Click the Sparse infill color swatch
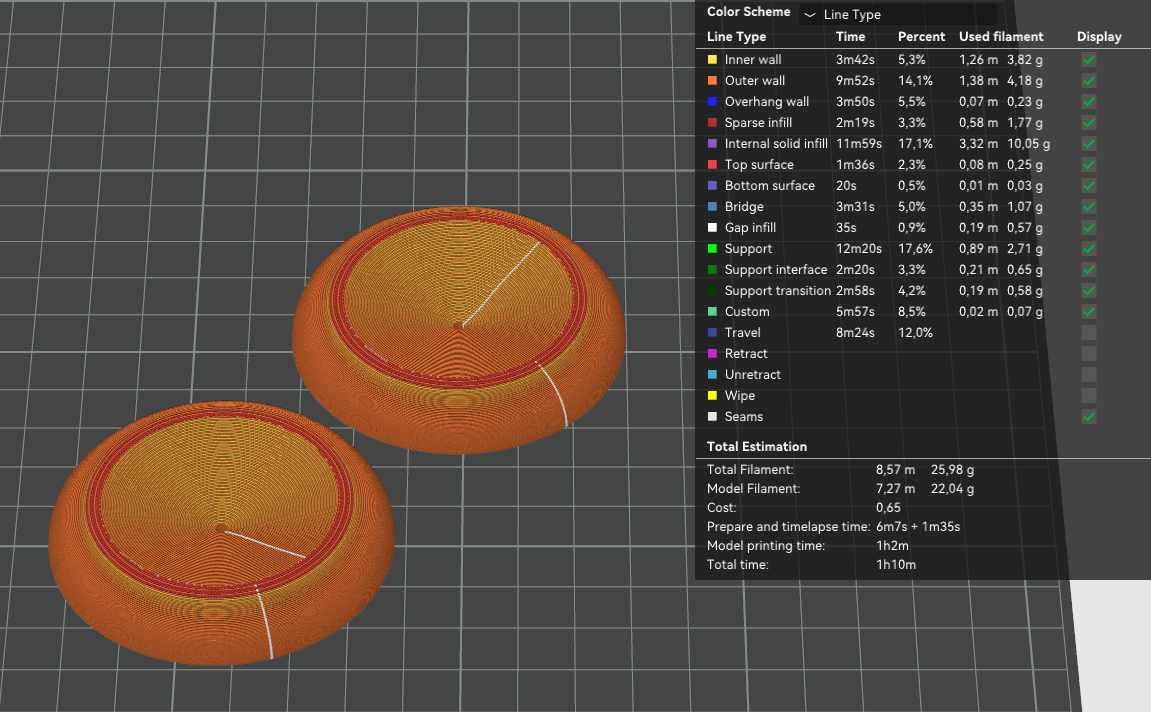This screenshot has width=1151, height=712. point(712,123)
